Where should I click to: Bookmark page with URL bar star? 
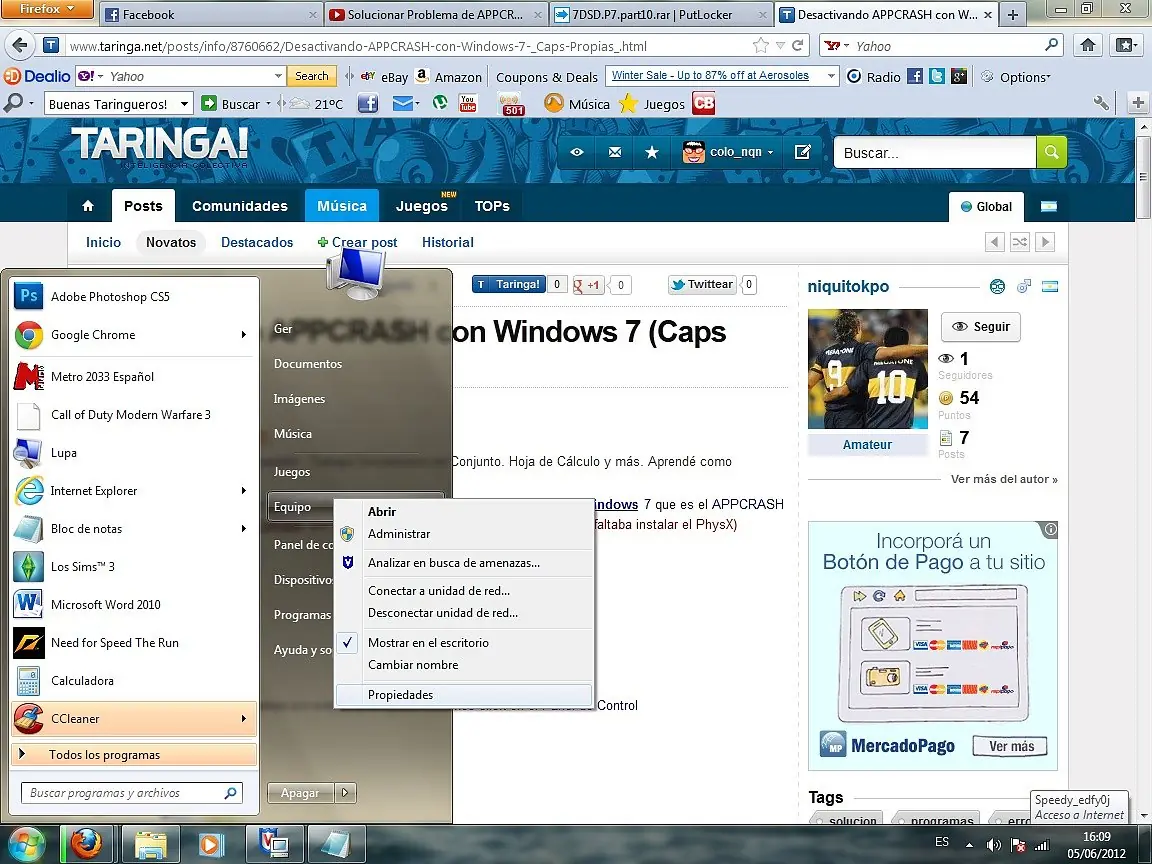[x=760, y=46]
